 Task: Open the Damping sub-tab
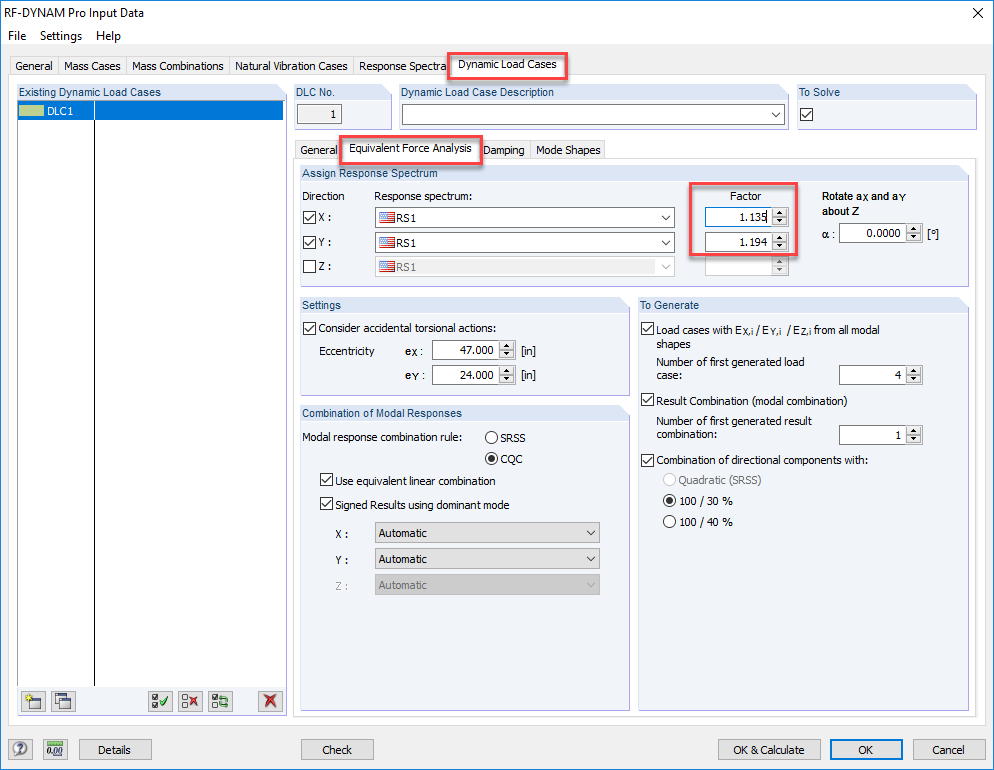504,150
